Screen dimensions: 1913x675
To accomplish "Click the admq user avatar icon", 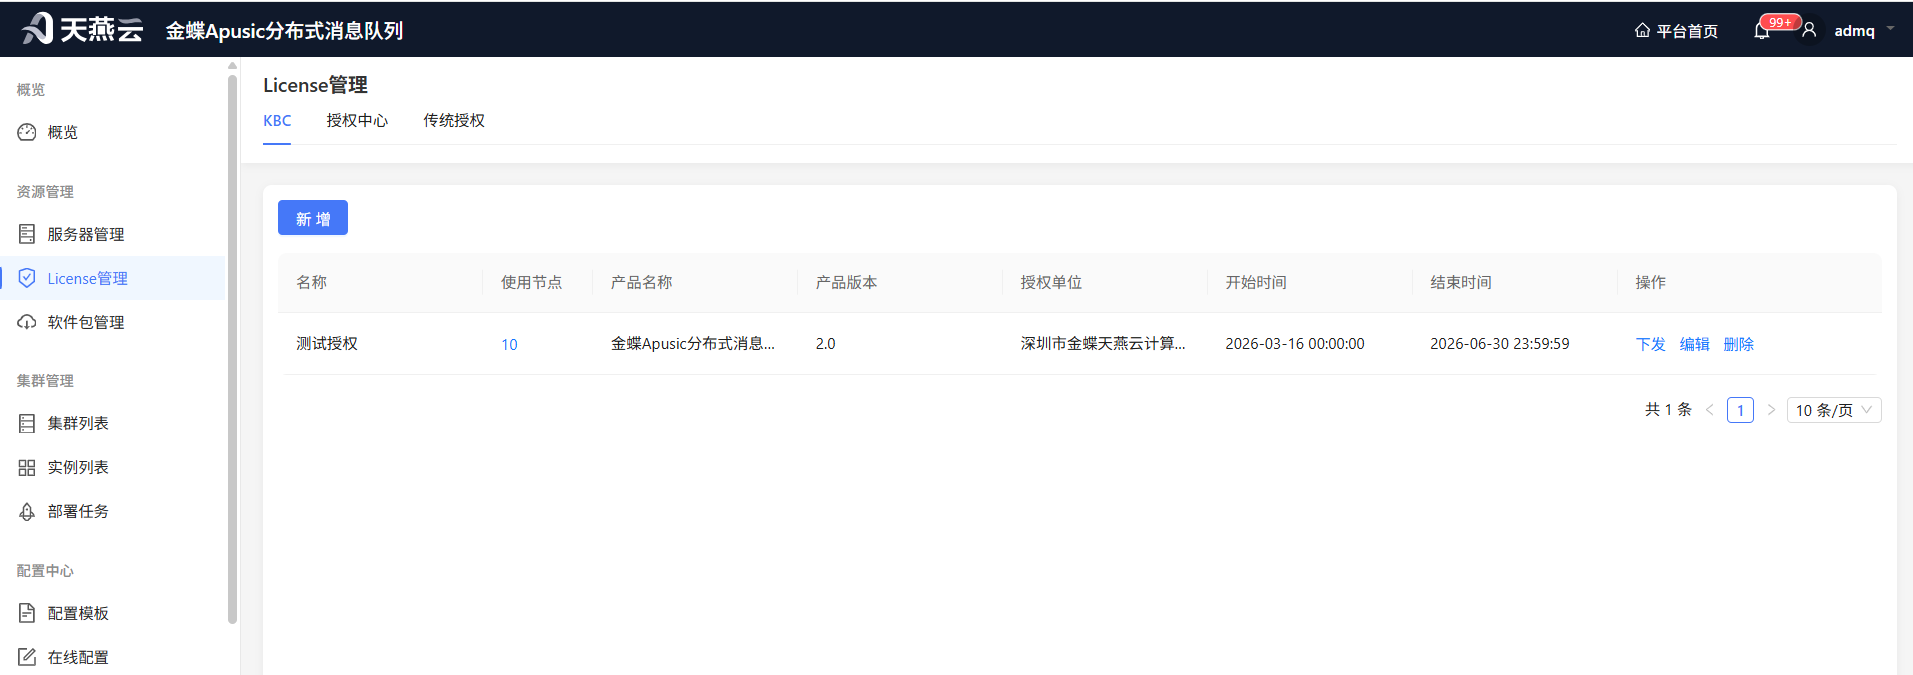I will (x=1809, y=31).
